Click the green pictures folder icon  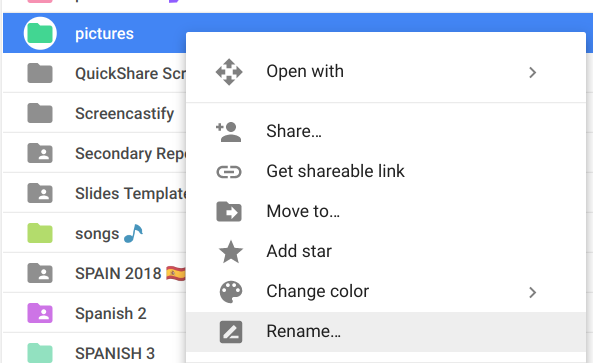[x=40, y=33]
